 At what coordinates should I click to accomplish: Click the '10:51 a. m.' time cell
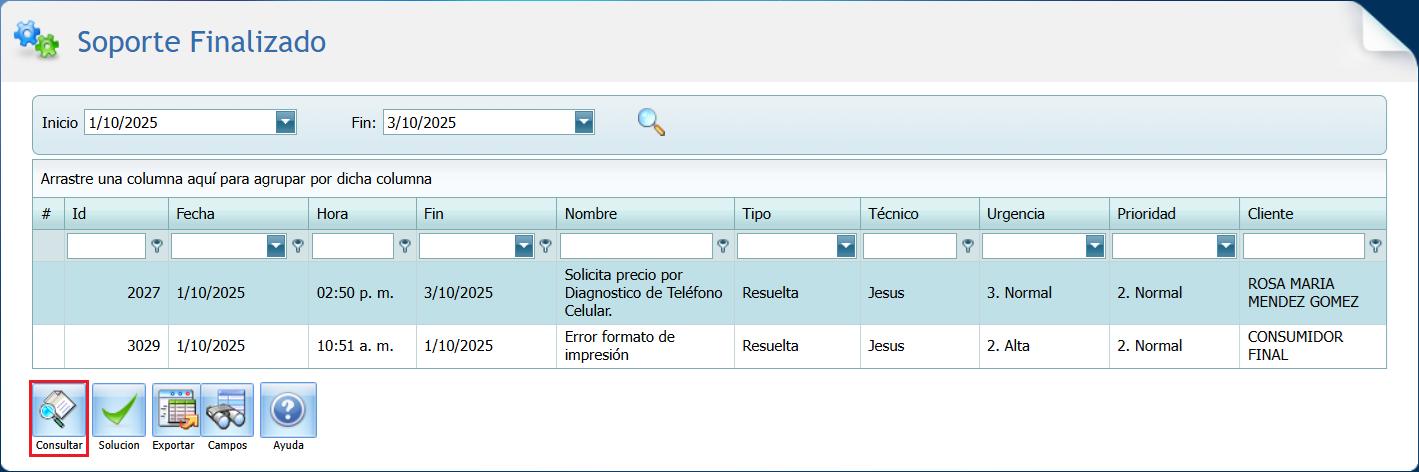[362, 346]
